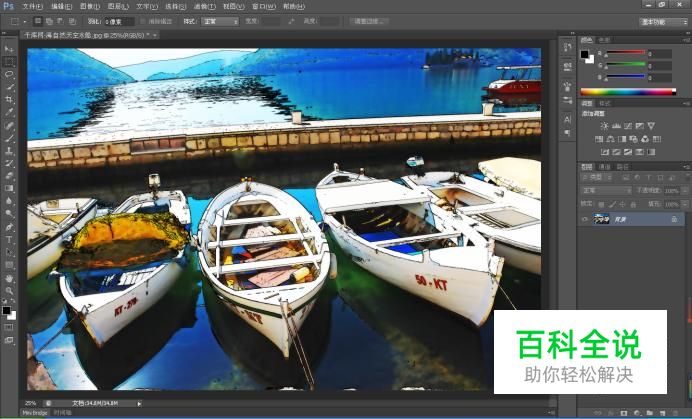Open the 文件(F) menu

click(x=32, y=7)
